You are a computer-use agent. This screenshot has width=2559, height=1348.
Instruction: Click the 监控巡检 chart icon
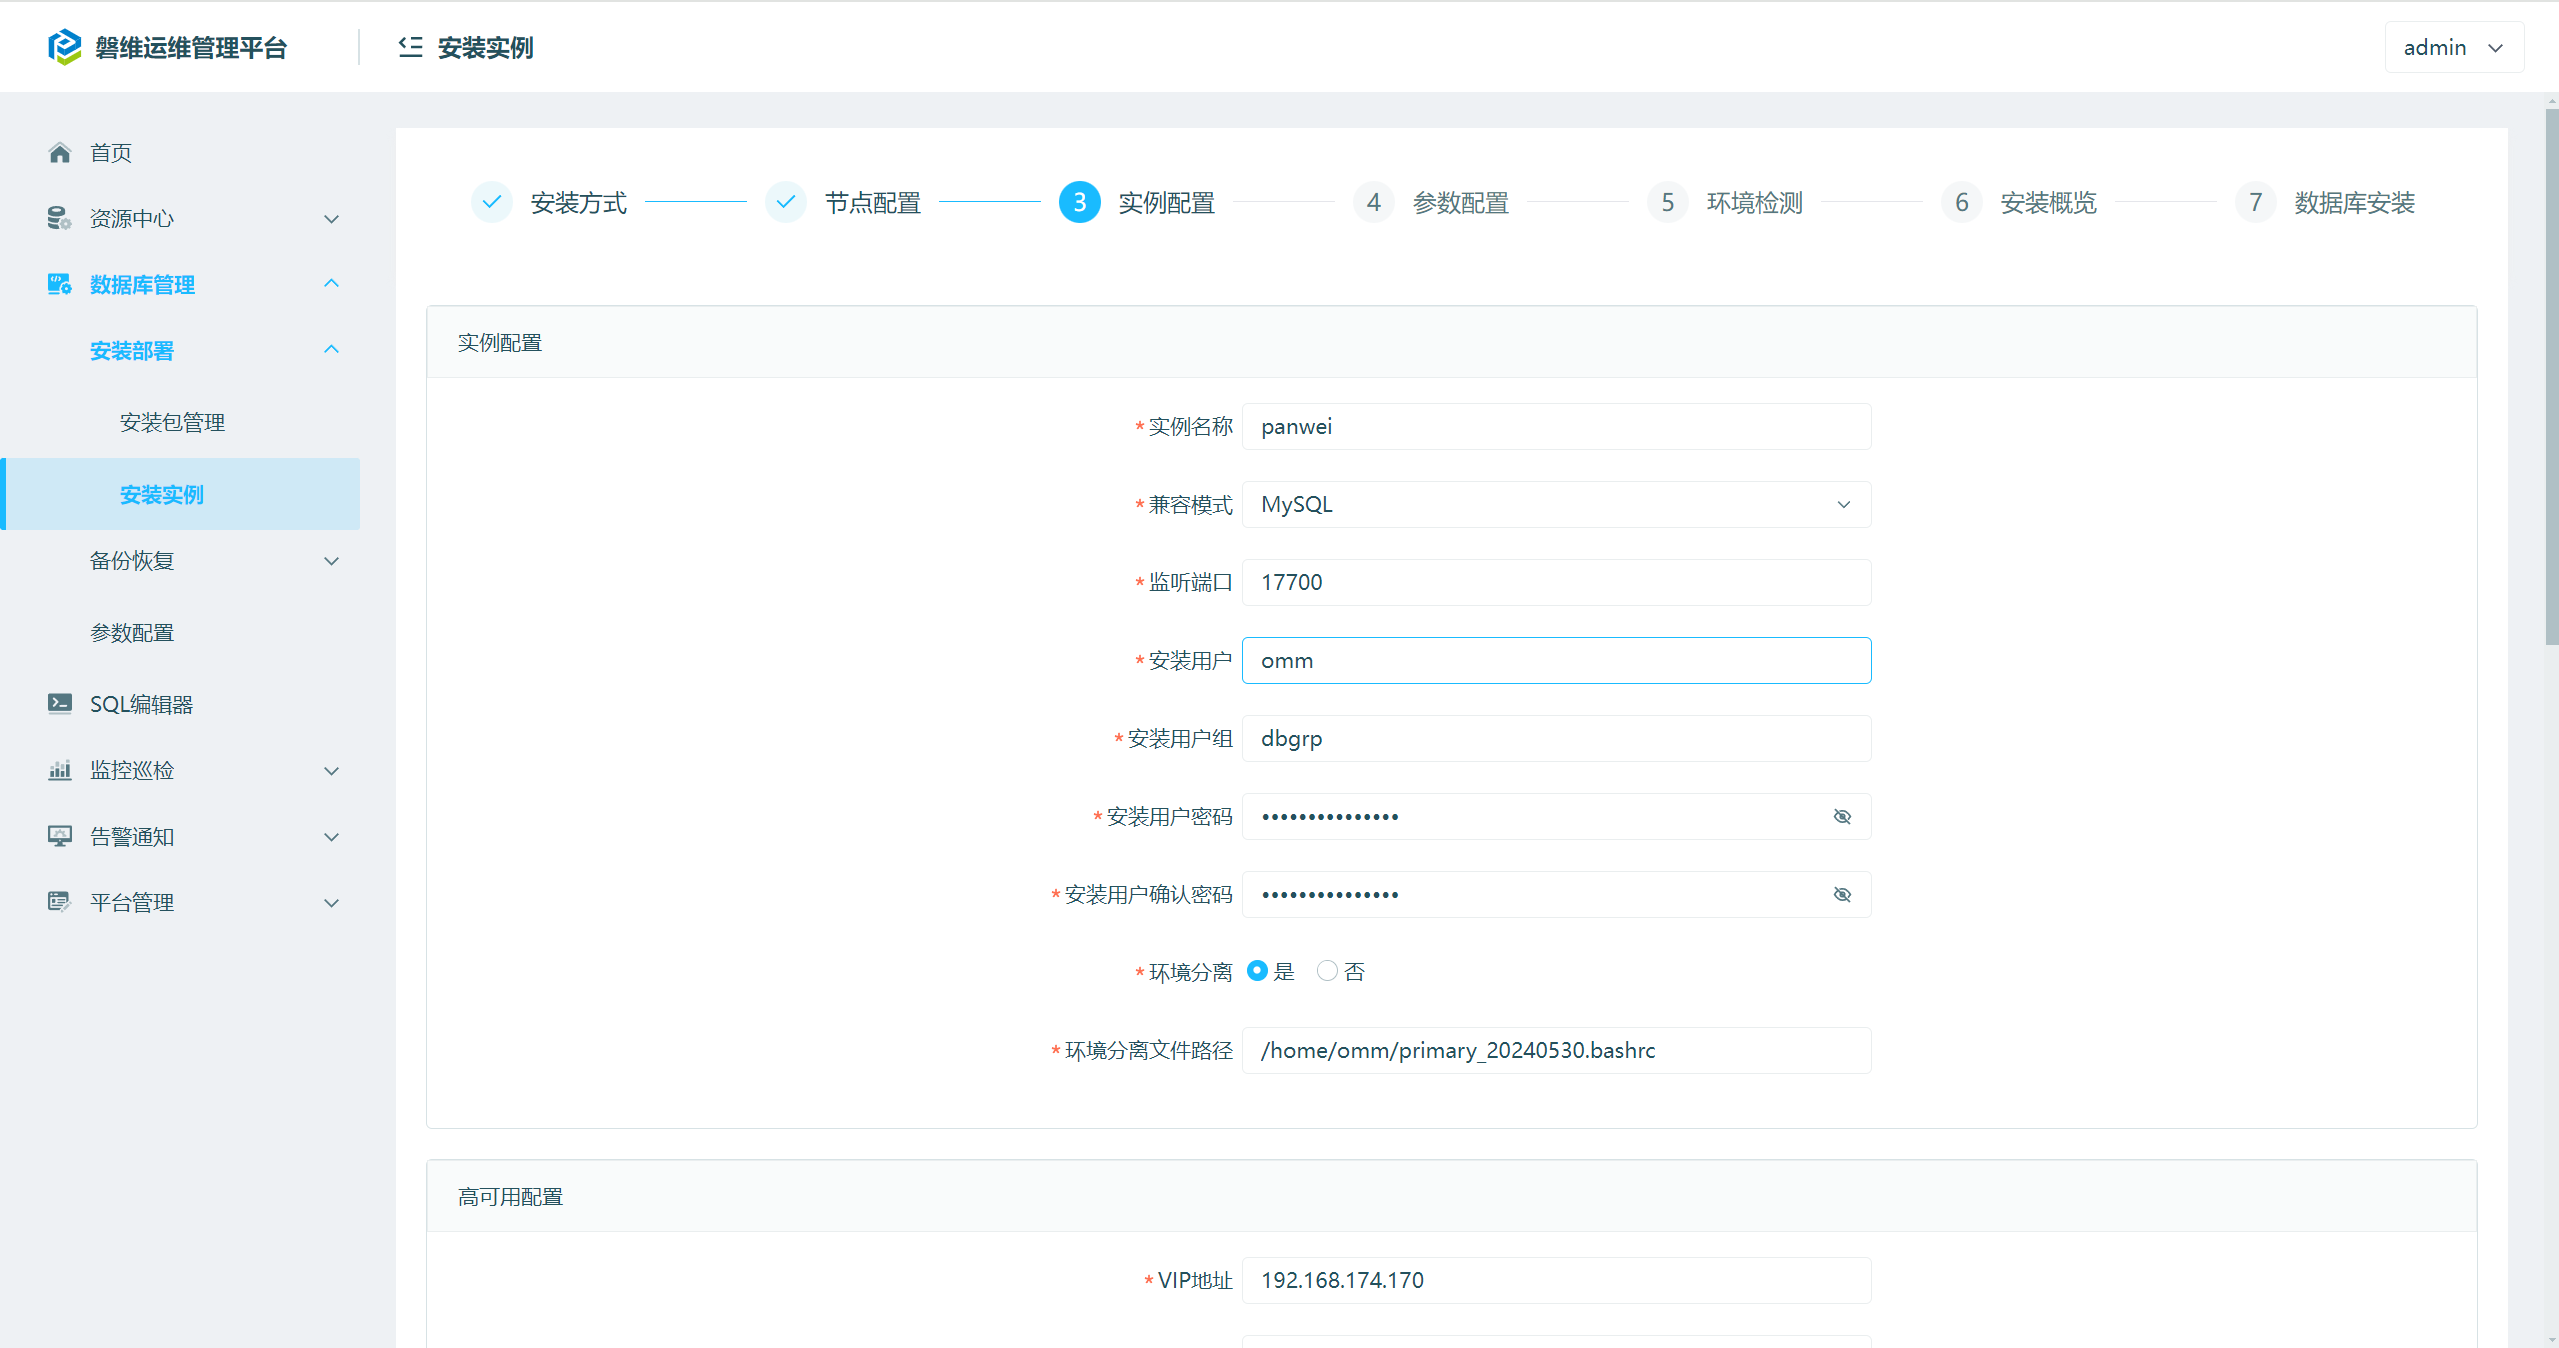[60, 770]
